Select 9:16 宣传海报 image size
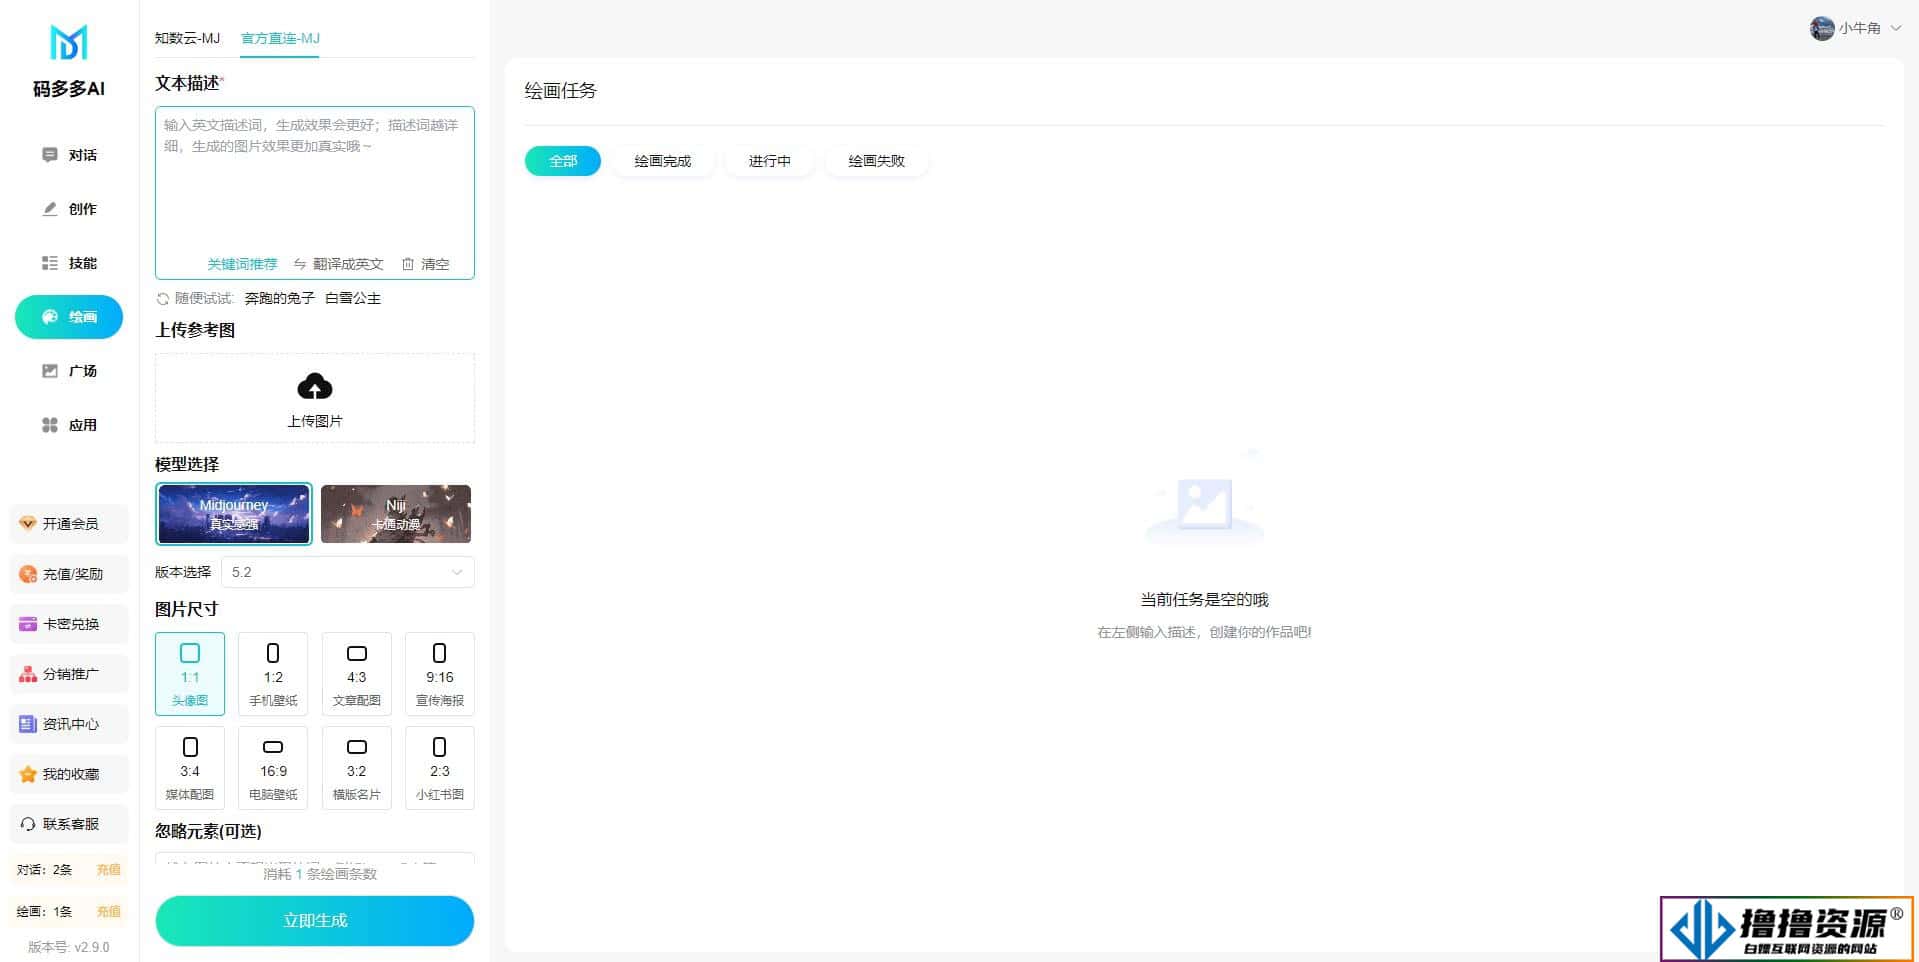This screenshot has height=962, width=1919. tap(440, 674)
